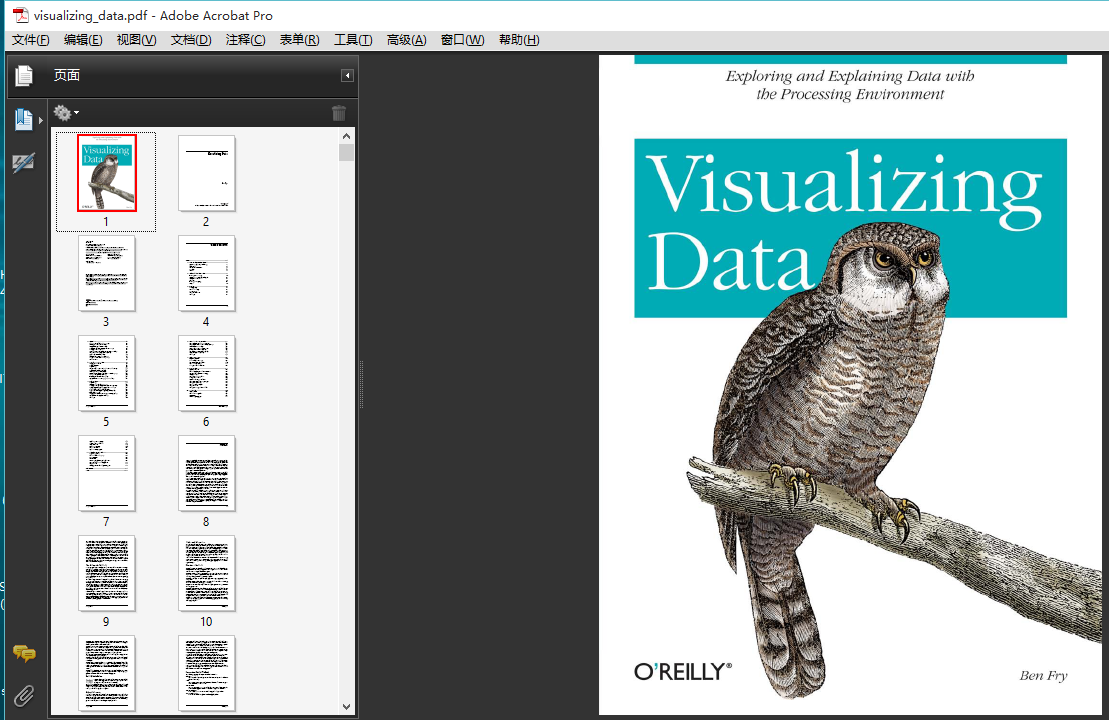Viewport: 1109px width, 720px height.
Task: Open the 帮助(H) menu
Action: click(x=519, y=40)
